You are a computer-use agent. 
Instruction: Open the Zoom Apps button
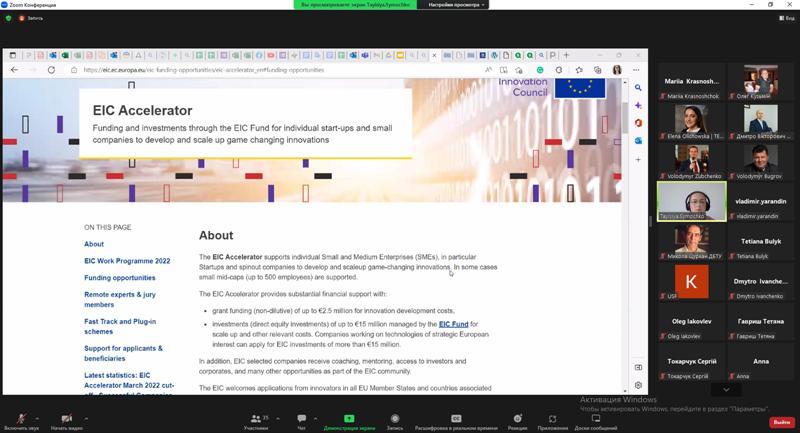click(x=553, y=421)
